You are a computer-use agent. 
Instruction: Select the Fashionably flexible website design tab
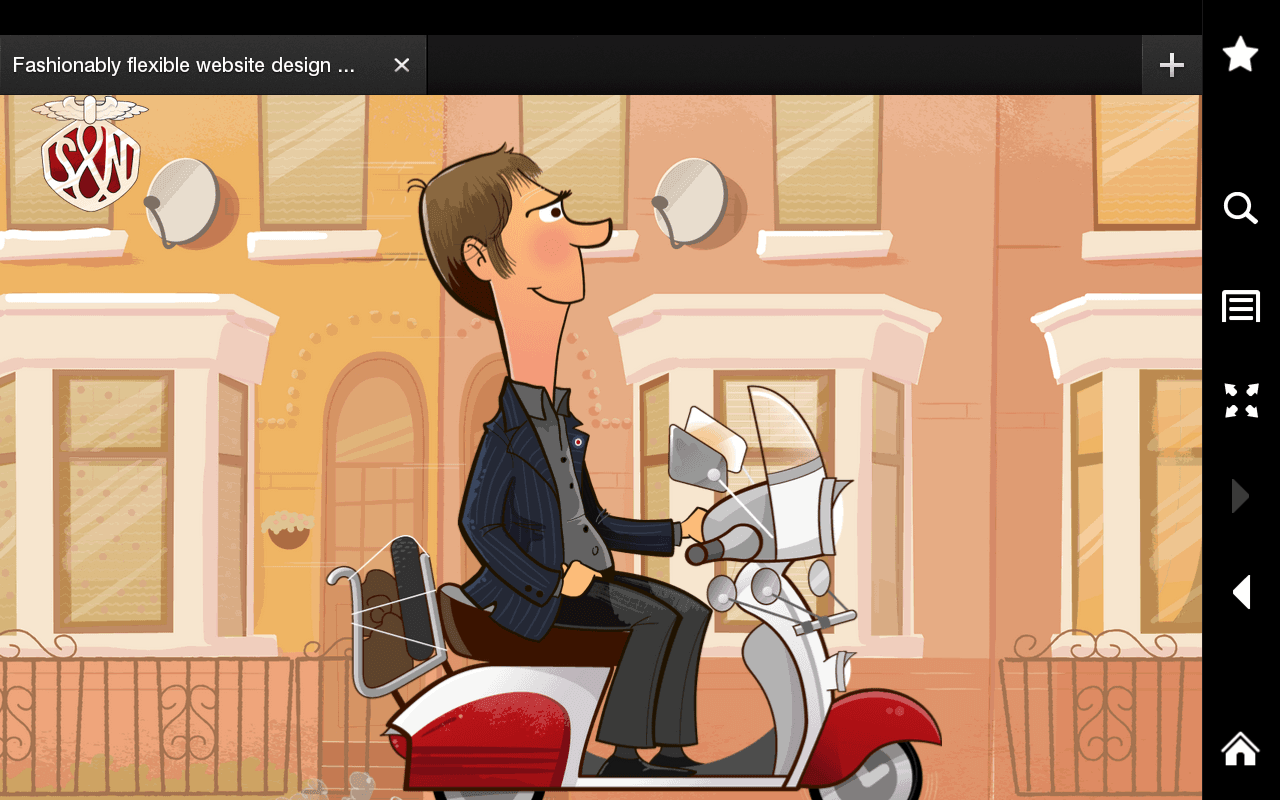pyautogui.click(x=213, y=65)
